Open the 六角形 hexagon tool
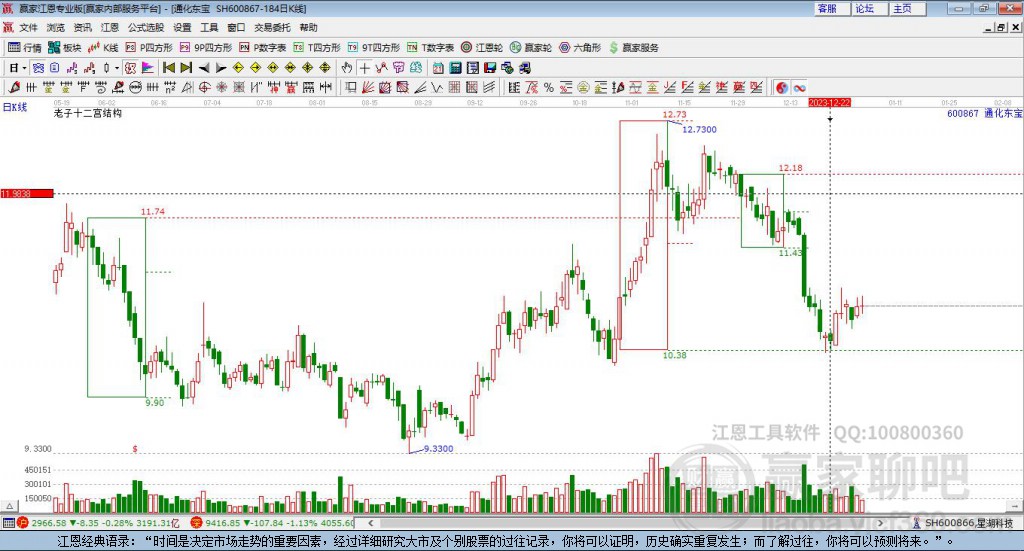Image resolution: width=1024 pixels, height=551 pixels. (x=580, y=48)
